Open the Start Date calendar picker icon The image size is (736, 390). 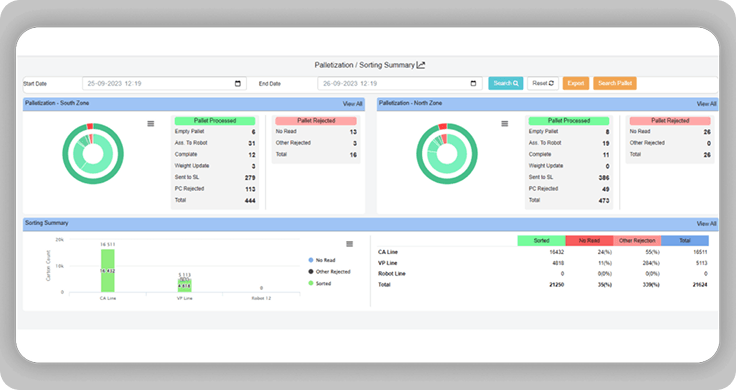coord(238,84)
